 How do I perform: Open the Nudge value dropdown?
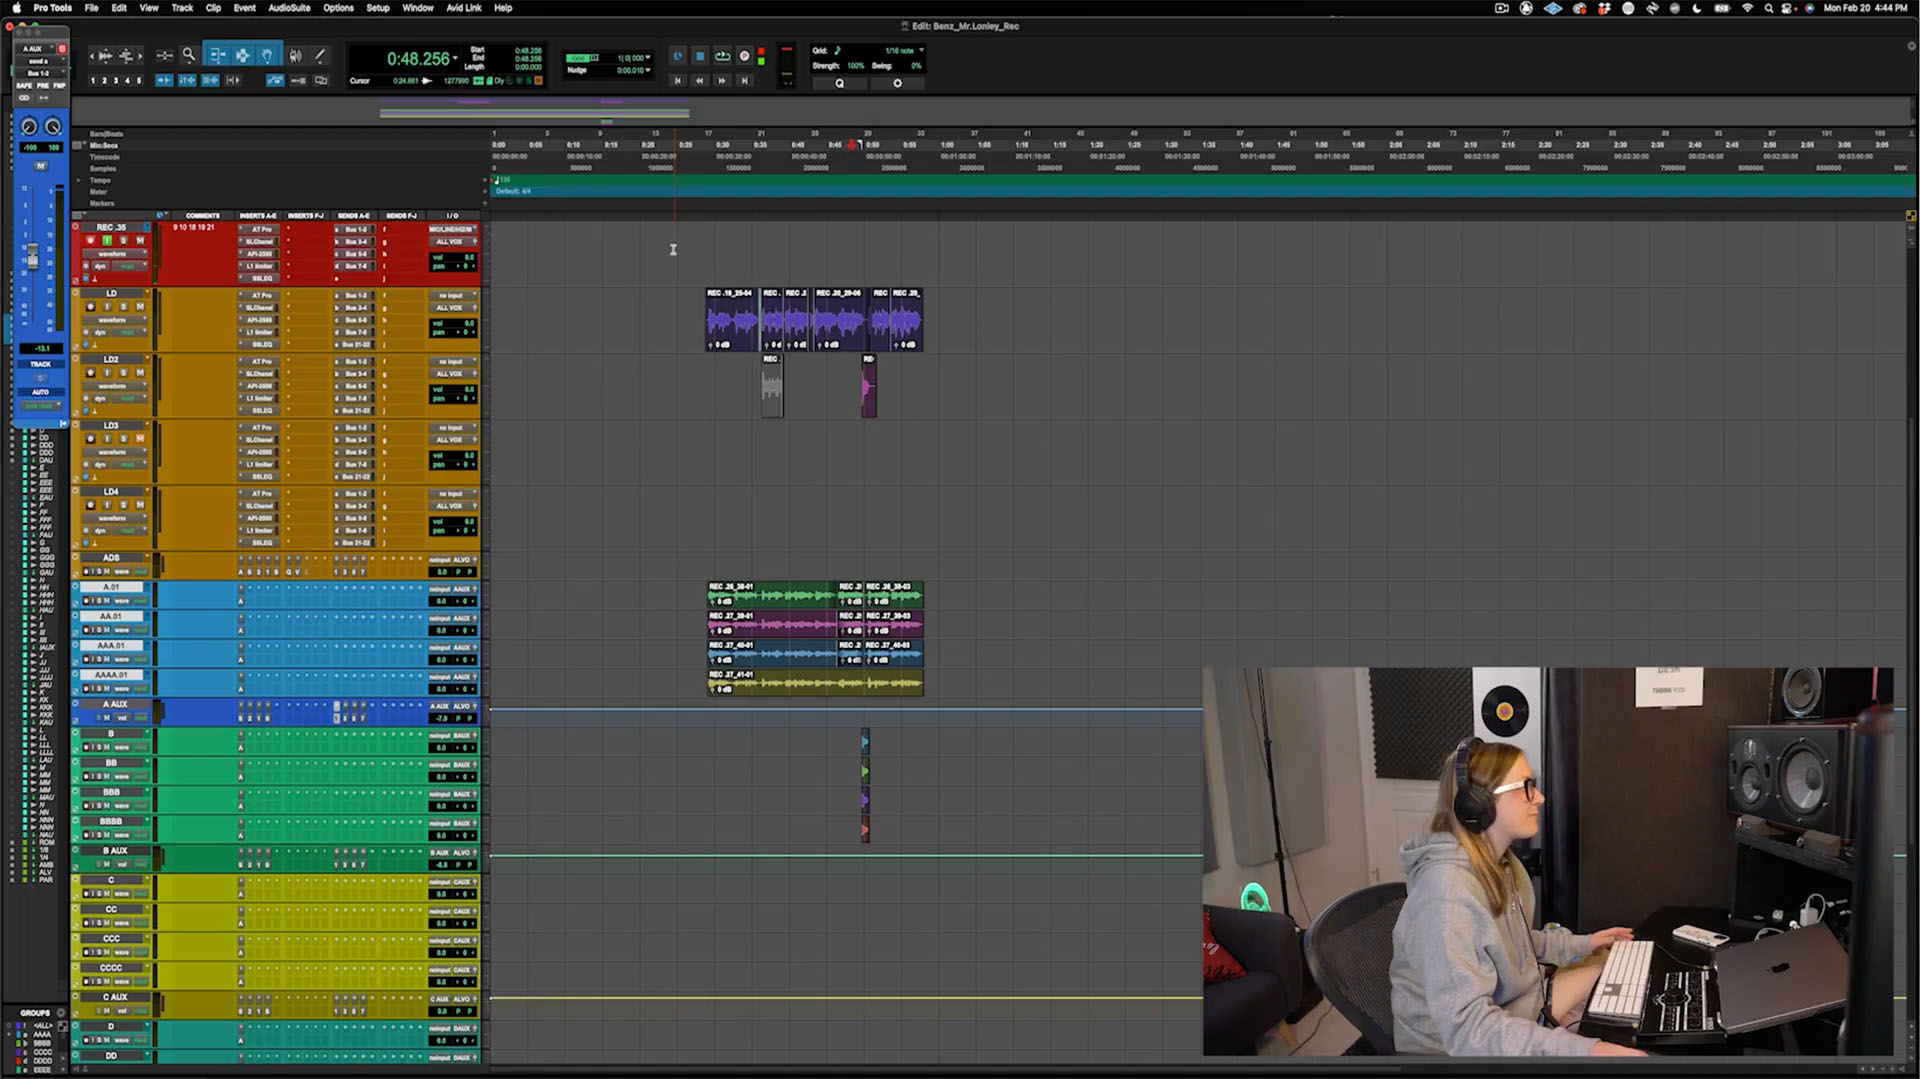point(649,70)
